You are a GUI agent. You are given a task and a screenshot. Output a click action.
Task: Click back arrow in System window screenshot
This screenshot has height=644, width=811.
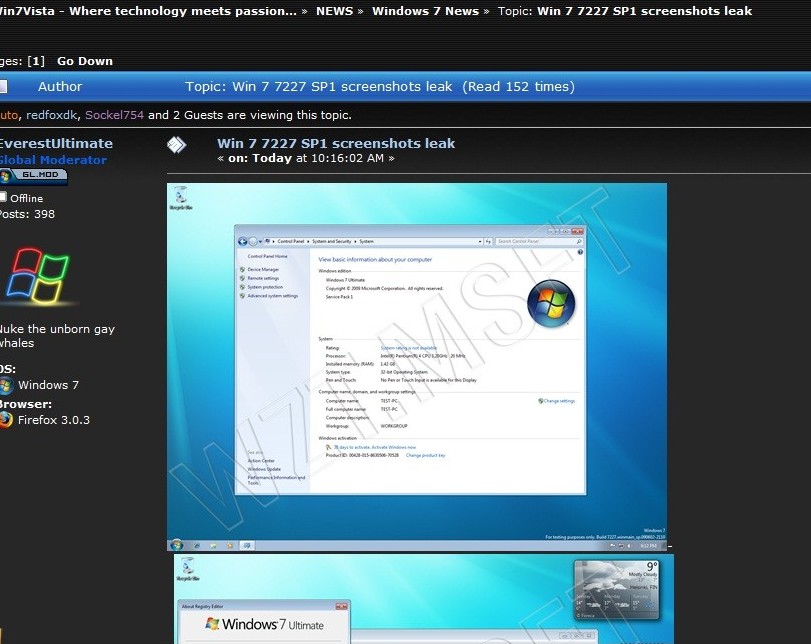[243, 242]
